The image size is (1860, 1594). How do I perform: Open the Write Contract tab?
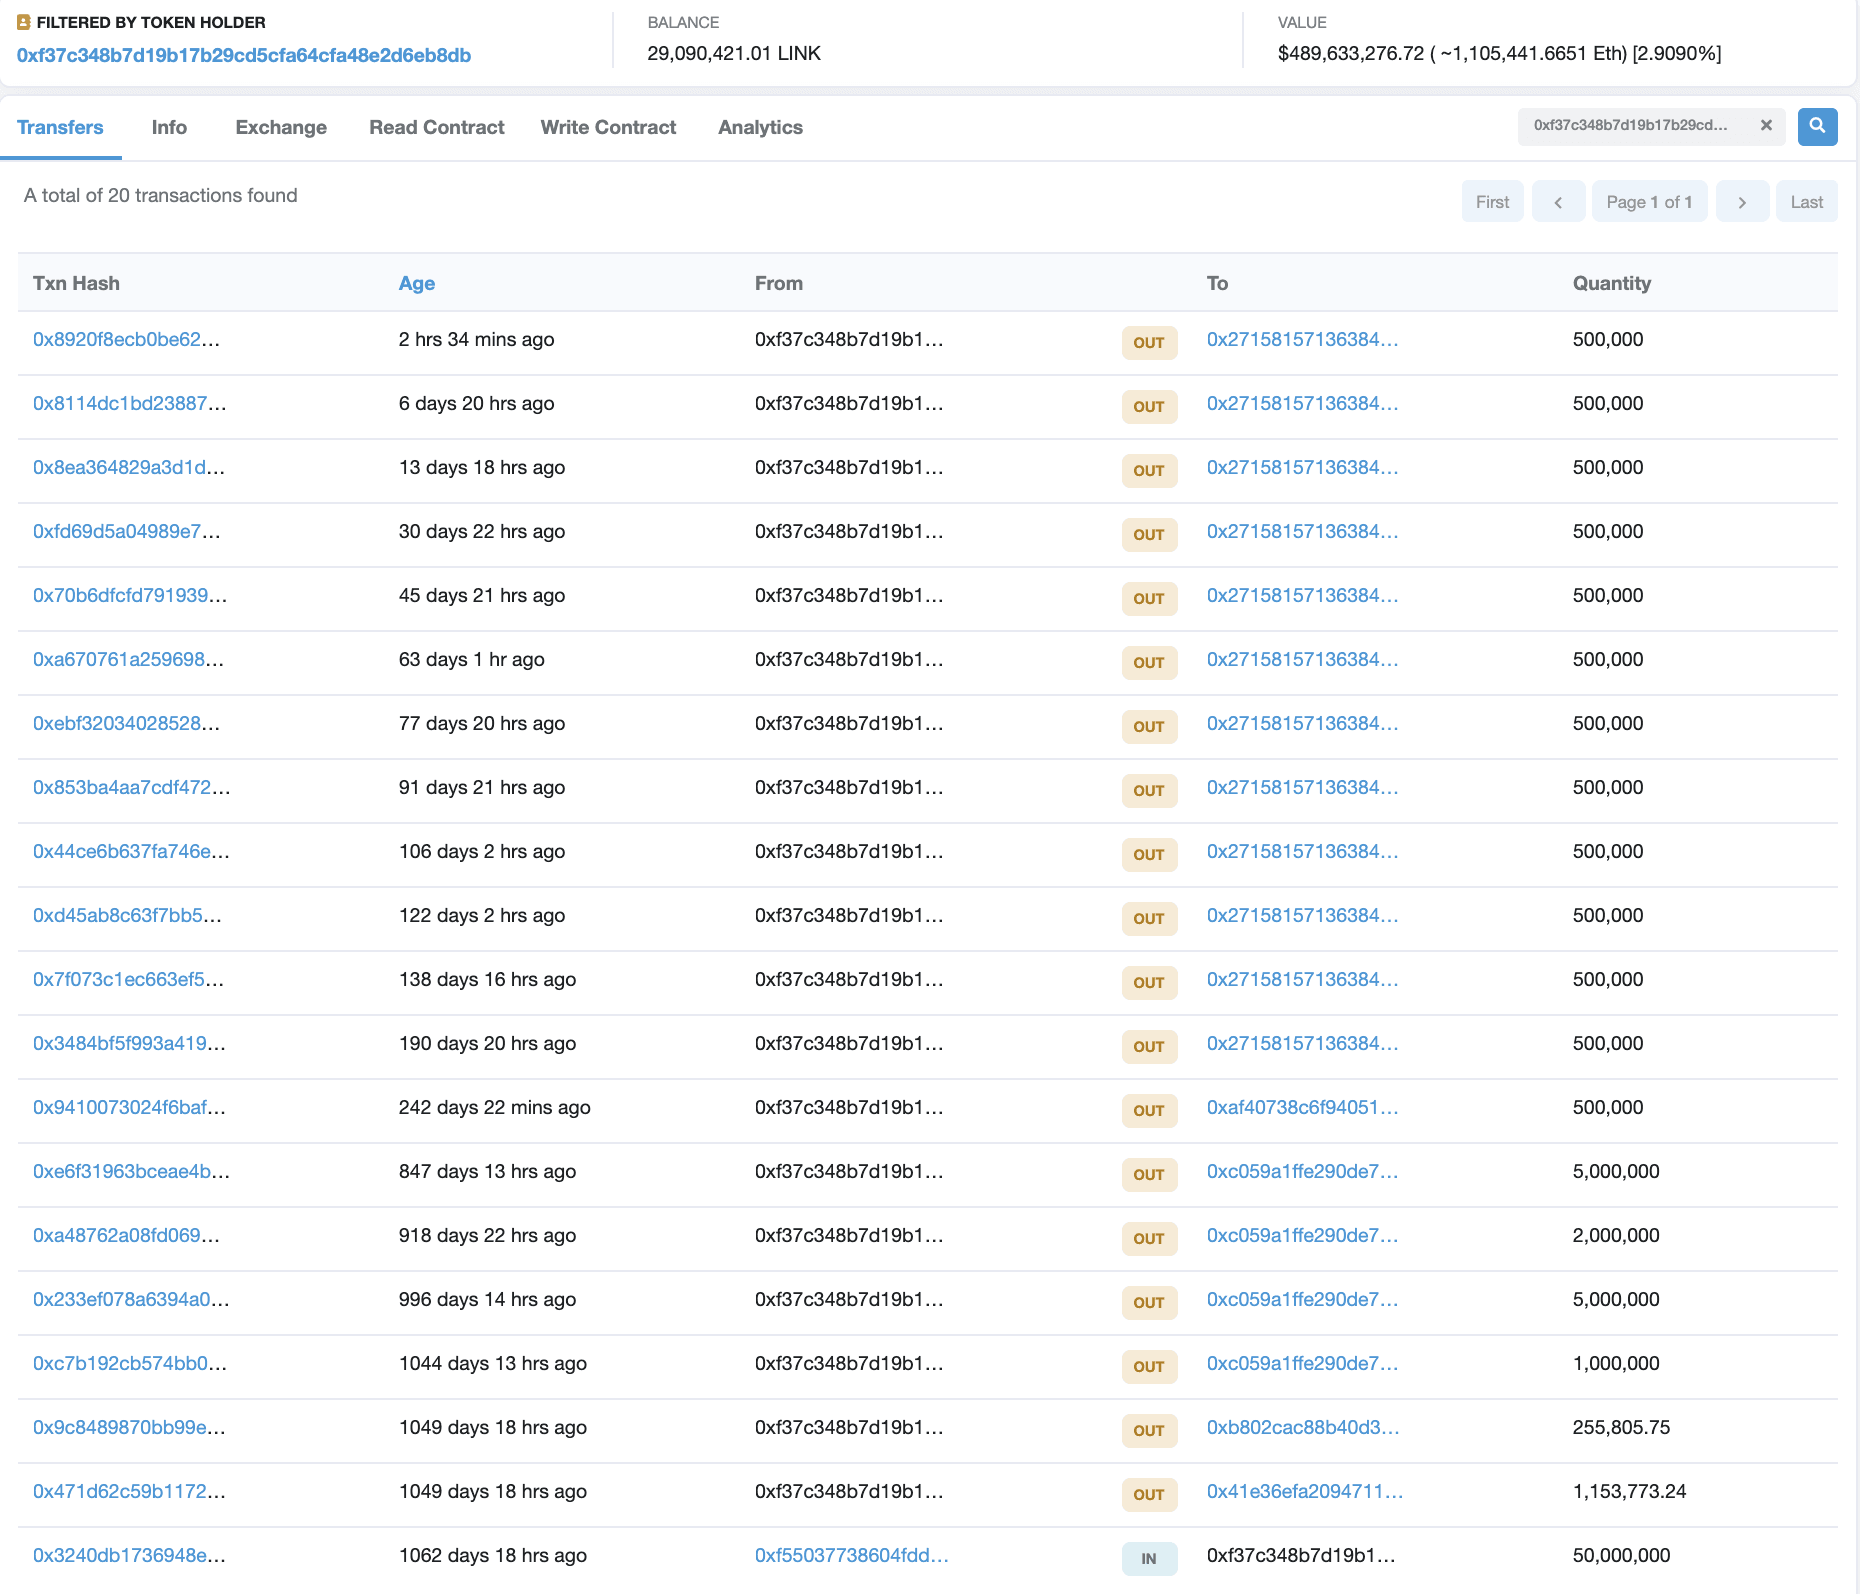point(608,128)
